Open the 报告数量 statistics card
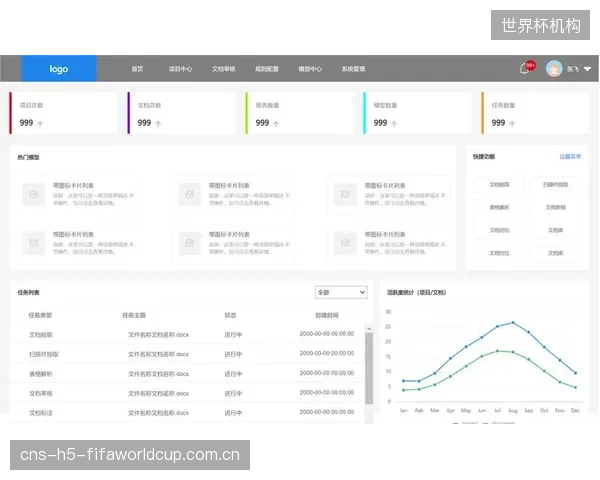The height and width of the screenshot is (480, 600). click(x=299, y=113)
